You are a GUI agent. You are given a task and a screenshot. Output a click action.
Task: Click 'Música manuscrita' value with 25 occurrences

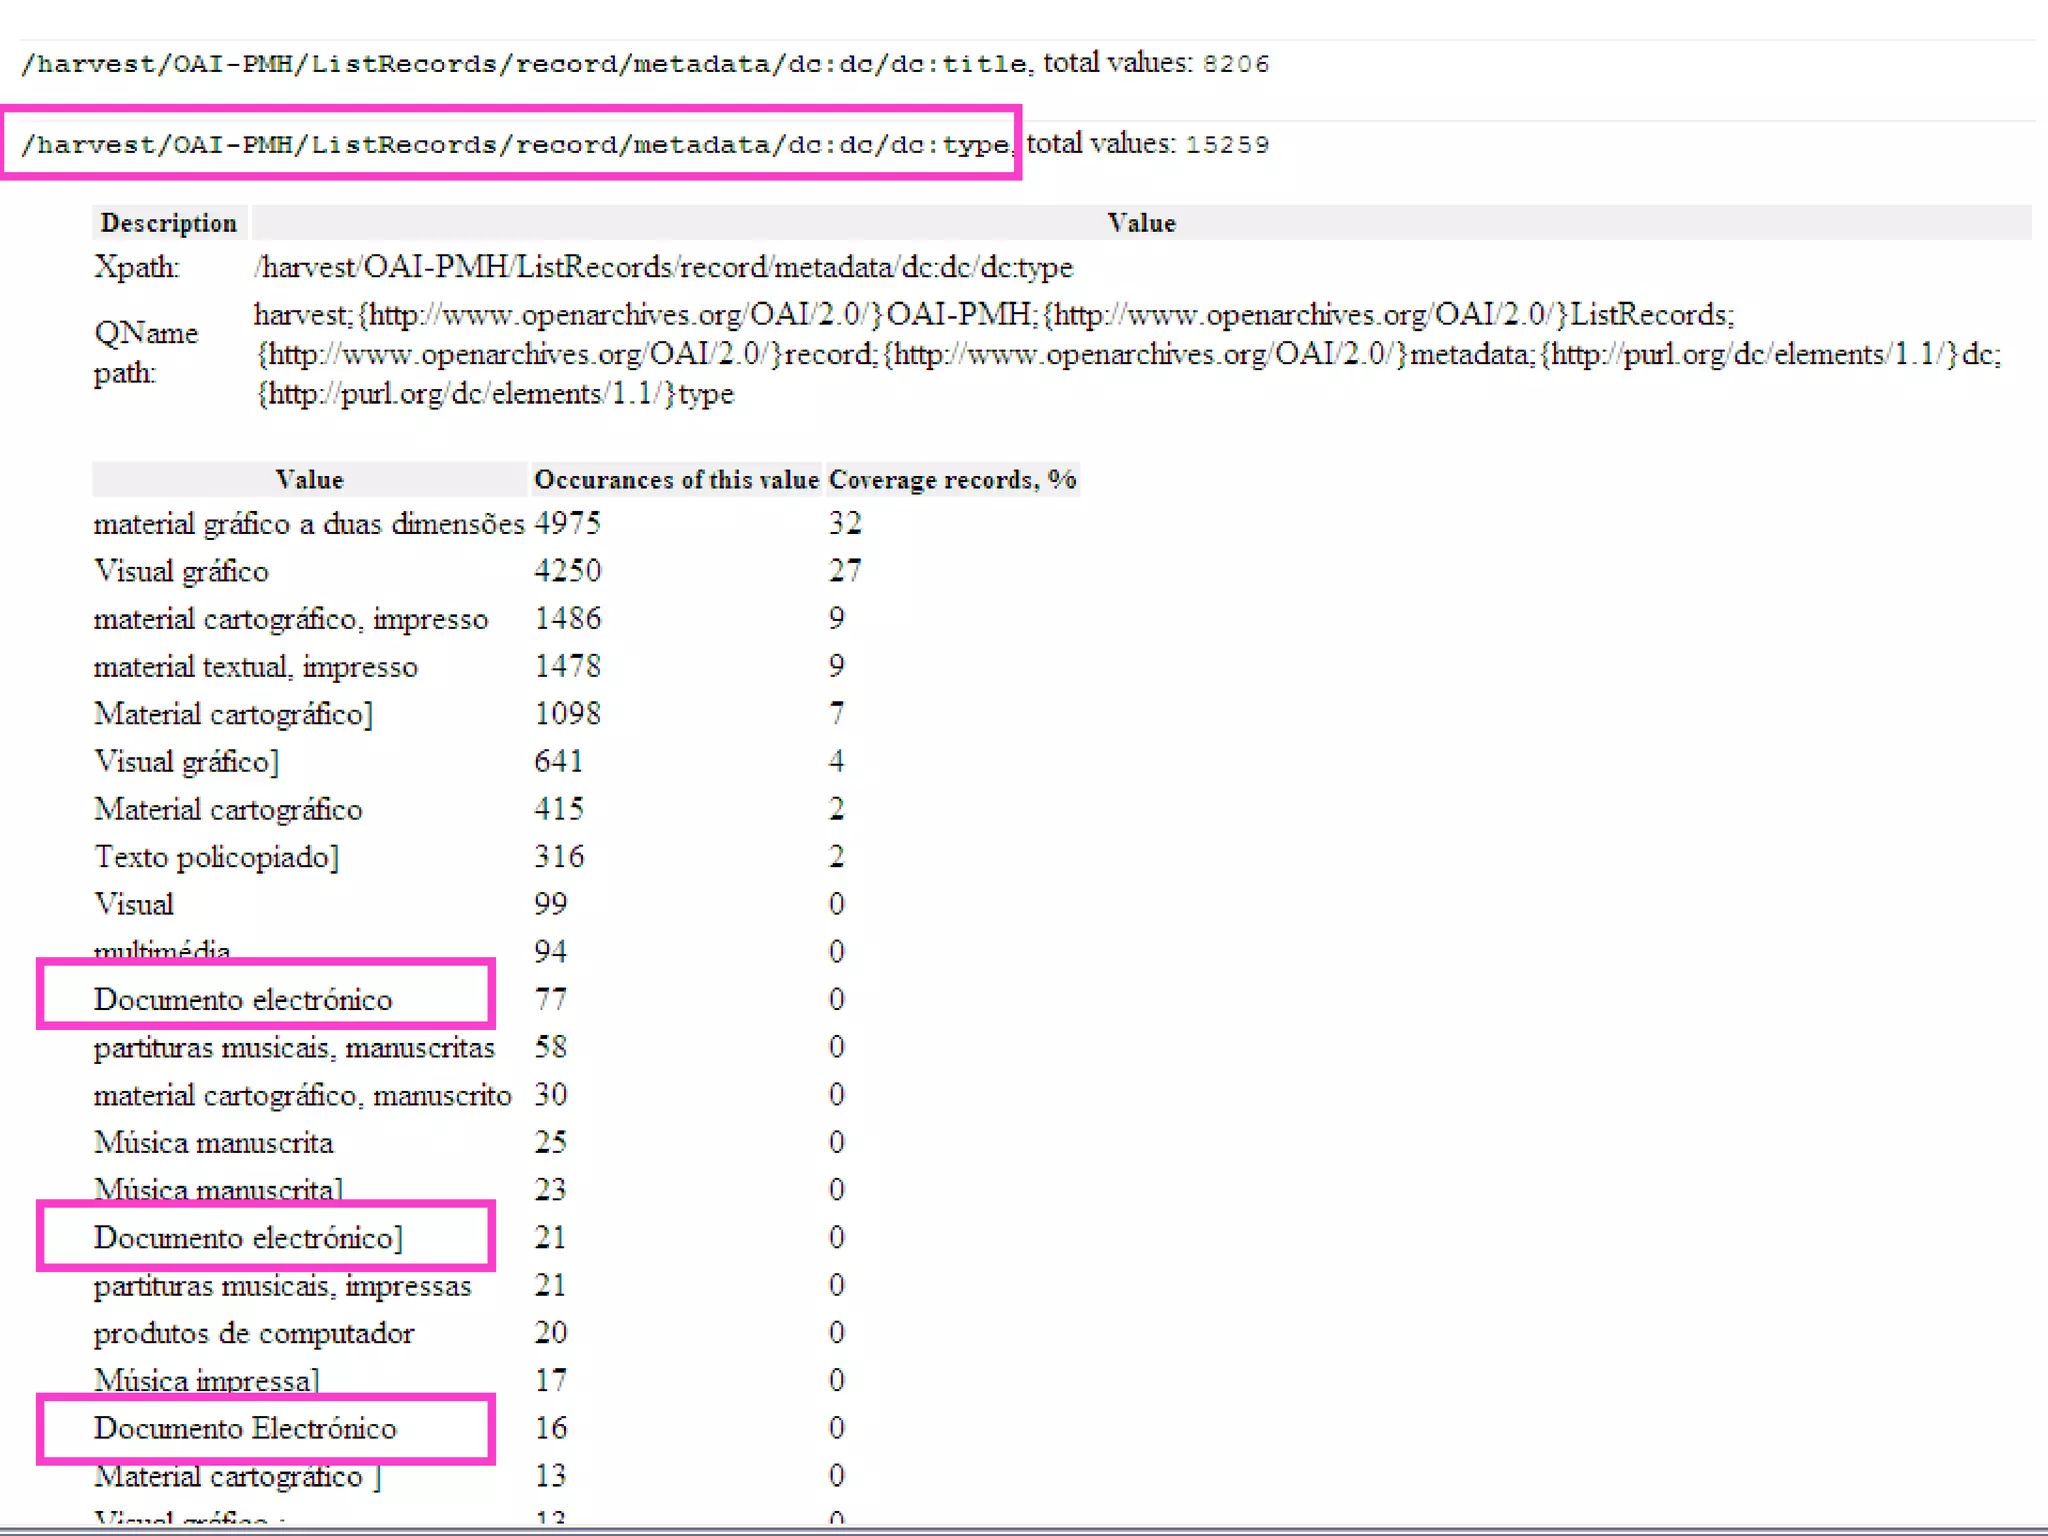click(x=213, y=1143)
